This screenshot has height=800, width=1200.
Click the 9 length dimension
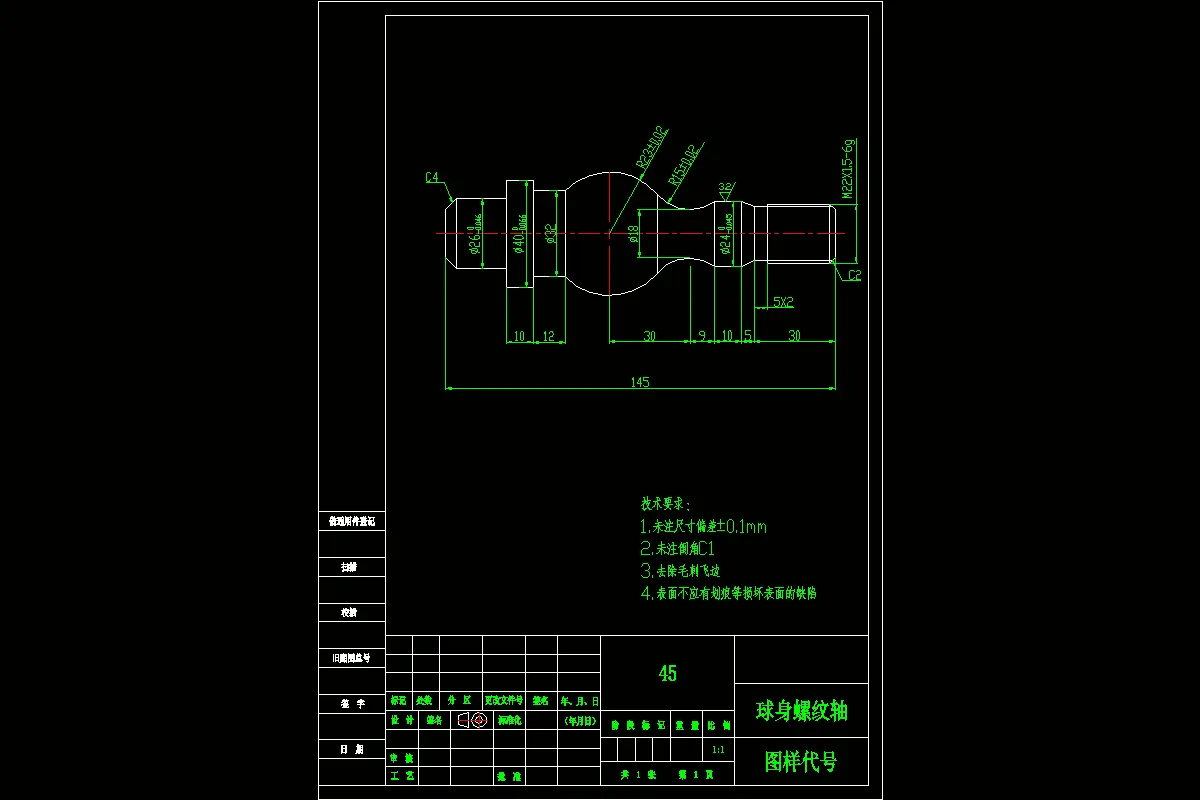point(702,336)
